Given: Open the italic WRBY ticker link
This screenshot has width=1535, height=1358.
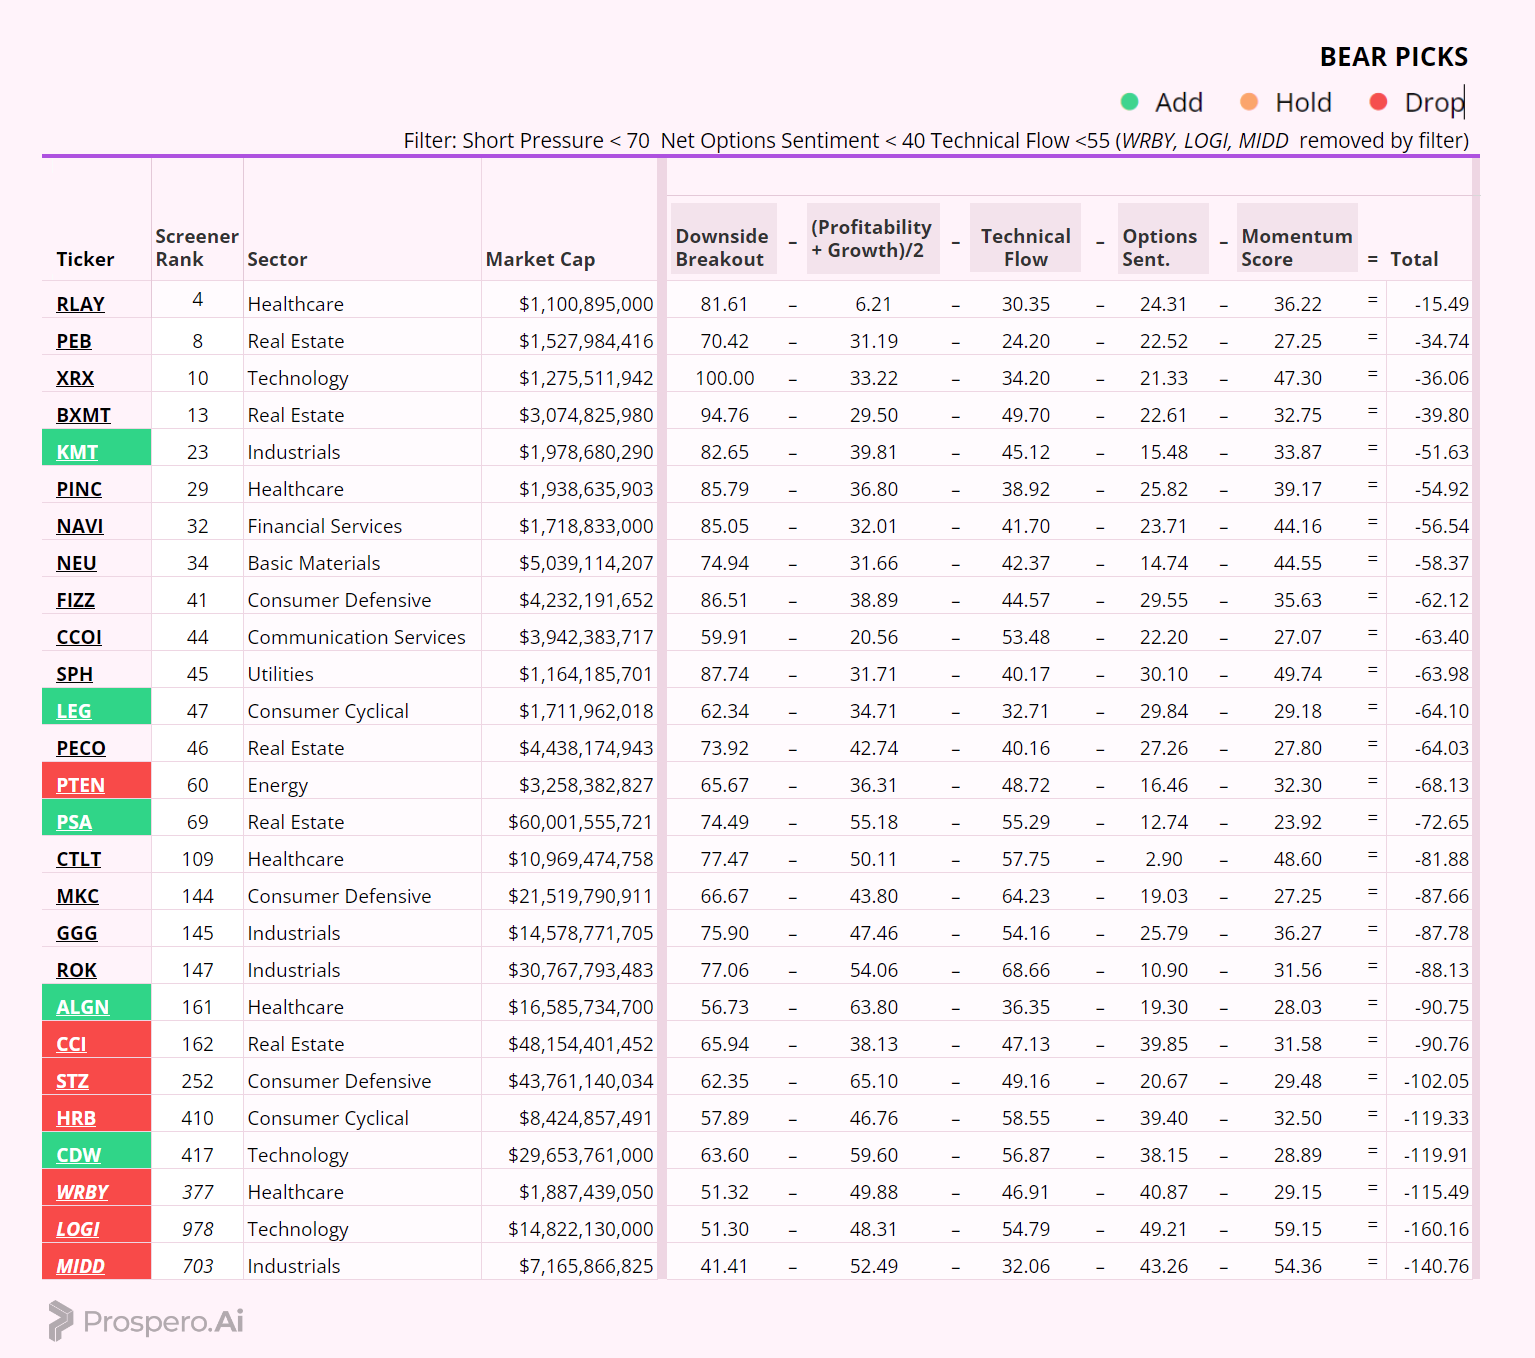Looking at the screenshot, I should click(82, 1192).
